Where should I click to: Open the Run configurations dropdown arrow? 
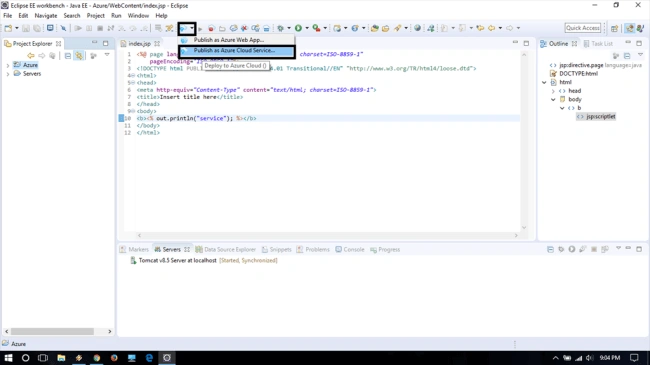307,28
